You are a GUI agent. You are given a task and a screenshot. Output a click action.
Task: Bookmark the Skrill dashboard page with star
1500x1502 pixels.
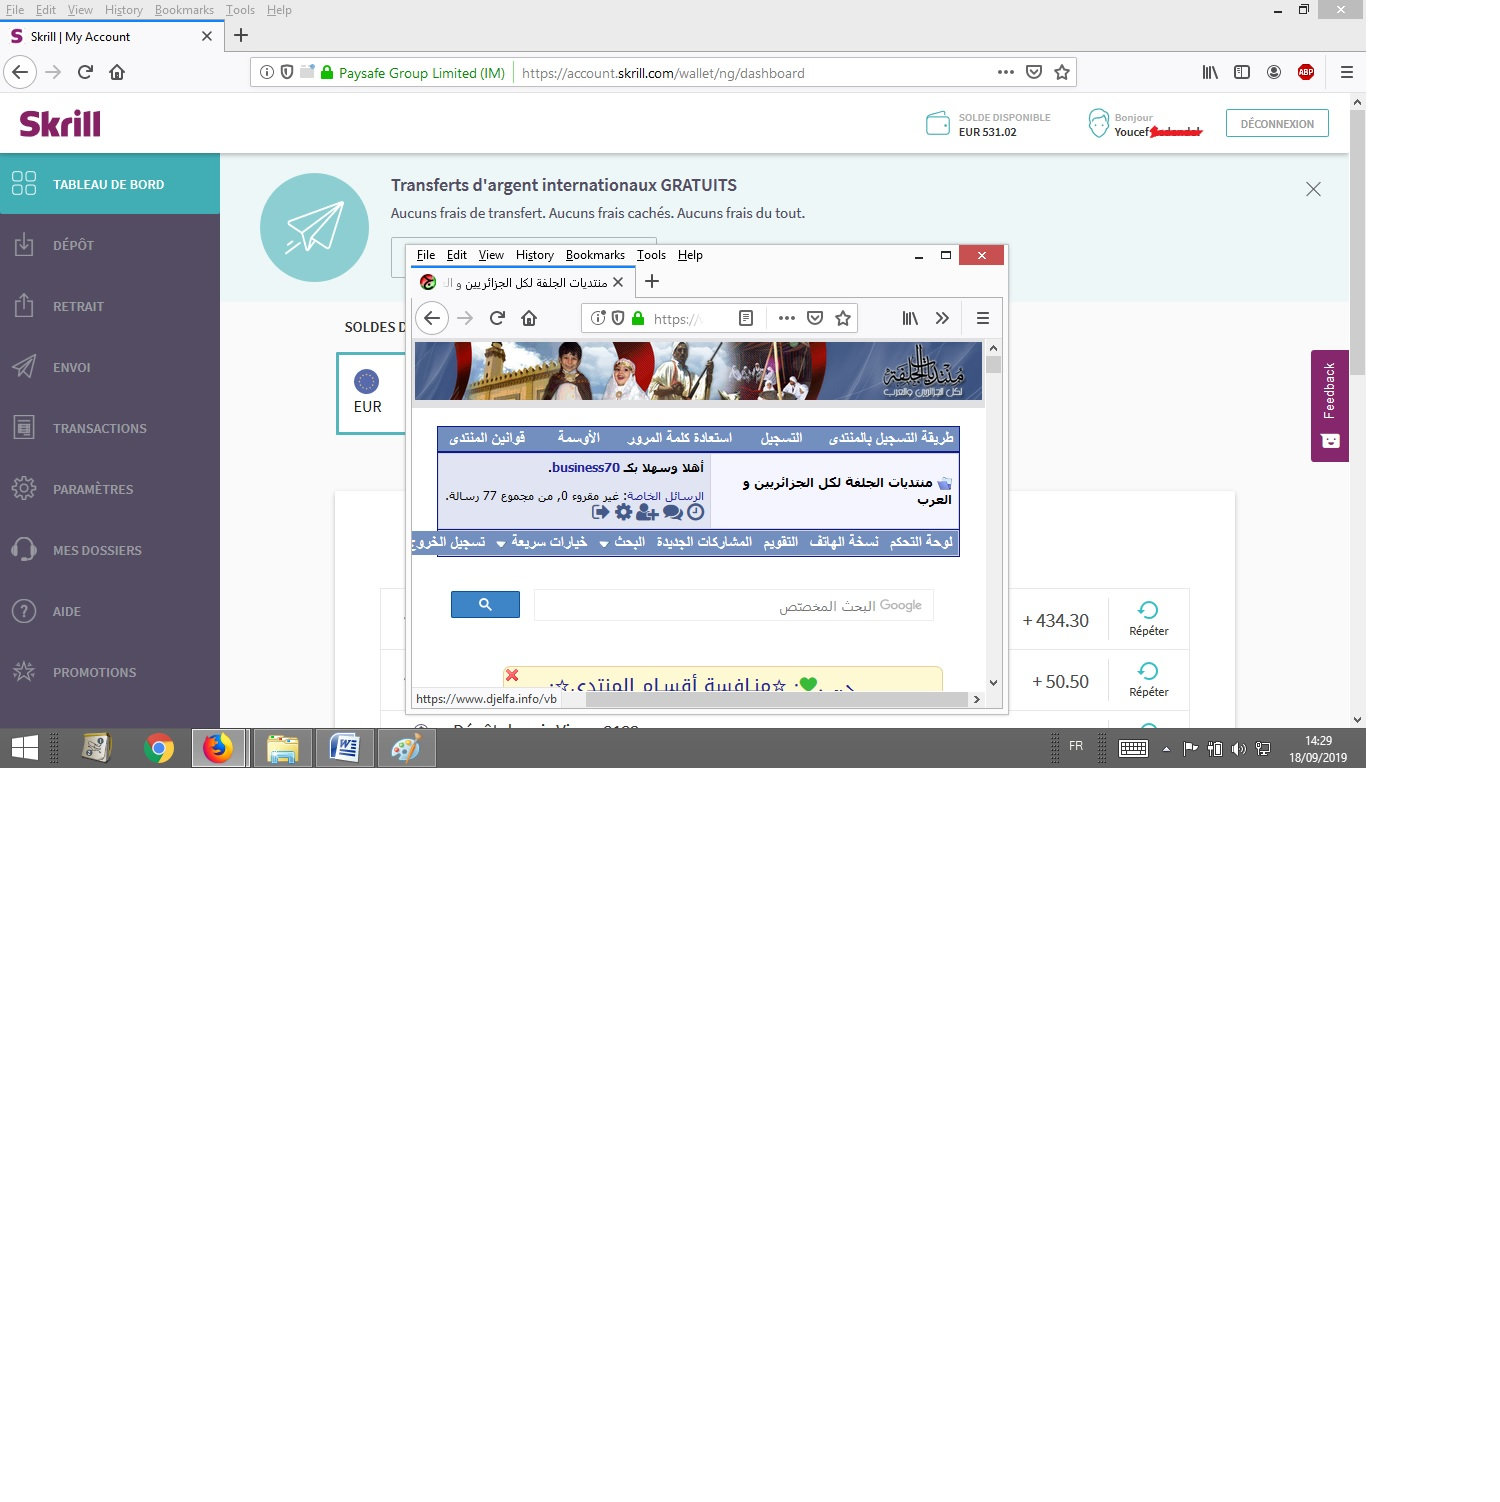pos(1062,72)
